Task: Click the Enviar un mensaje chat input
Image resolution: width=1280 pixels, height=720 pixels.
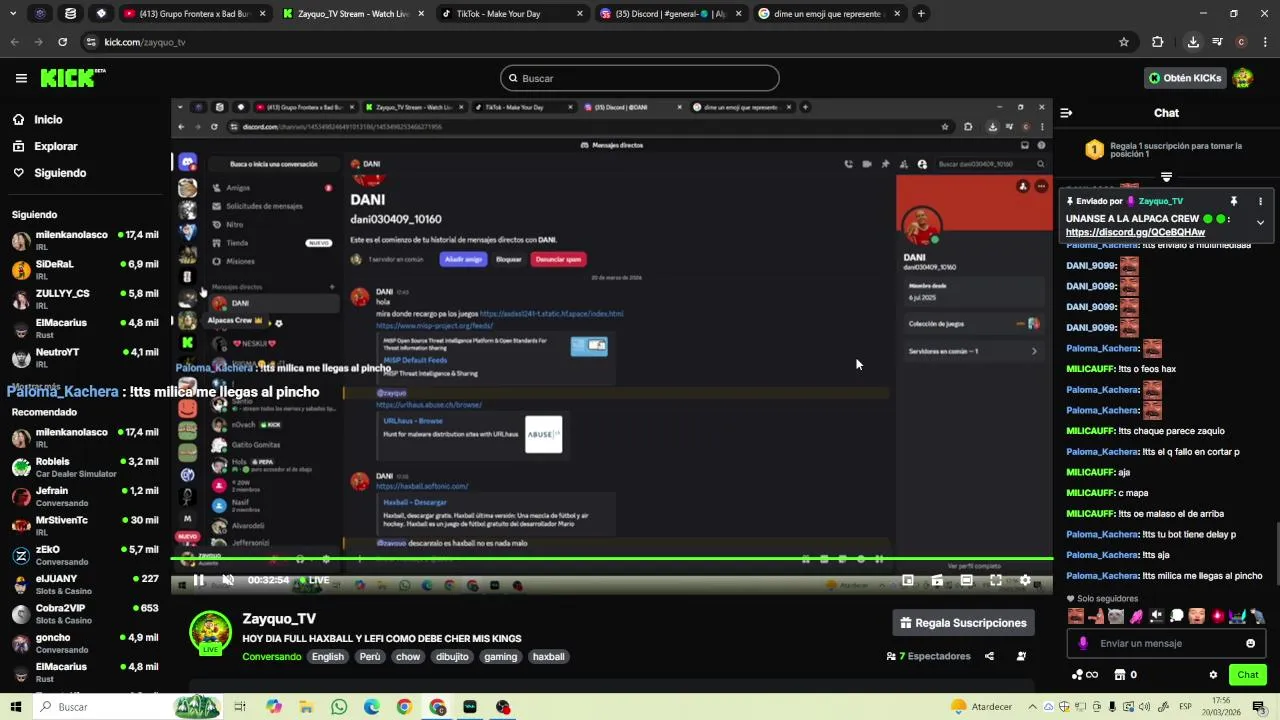Action: 1165,643
